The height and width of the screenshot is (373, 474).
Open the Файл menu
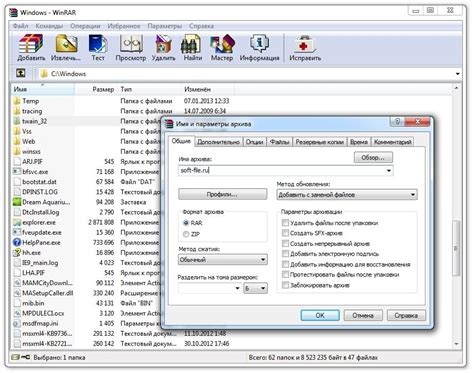tap(20, 26)
